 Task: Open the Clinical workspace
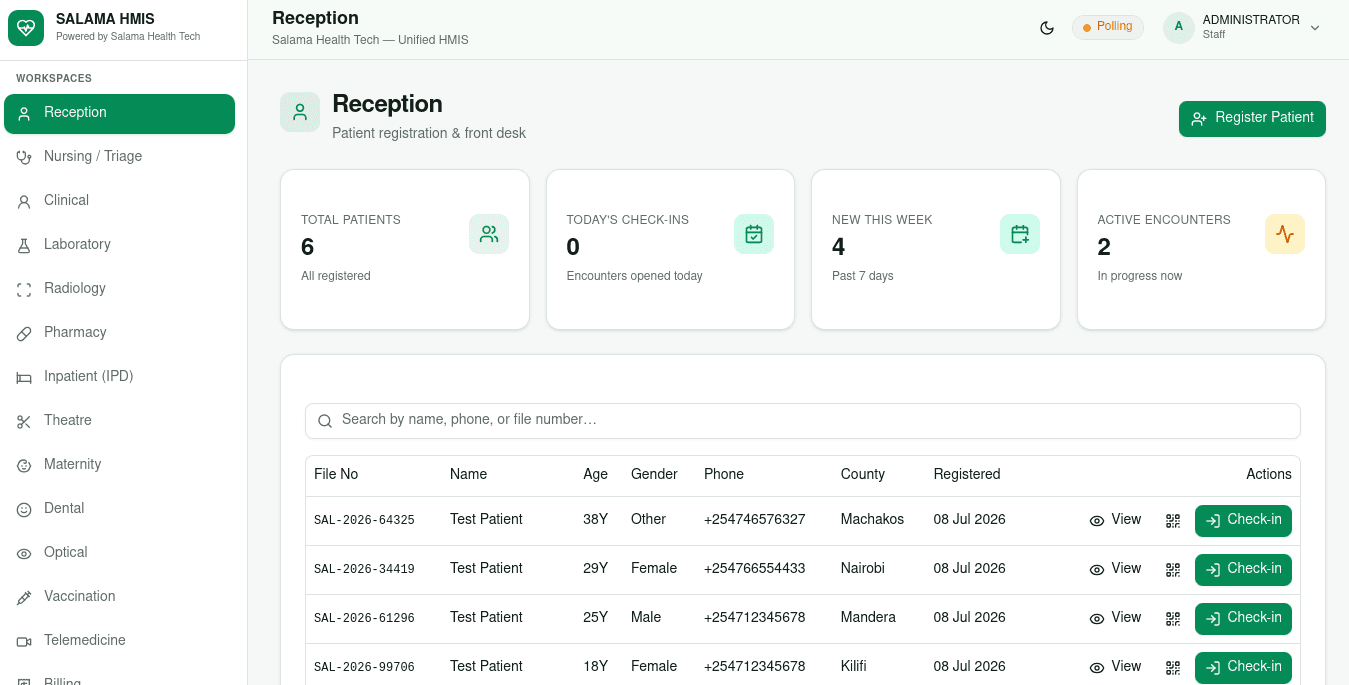[119, 201]
